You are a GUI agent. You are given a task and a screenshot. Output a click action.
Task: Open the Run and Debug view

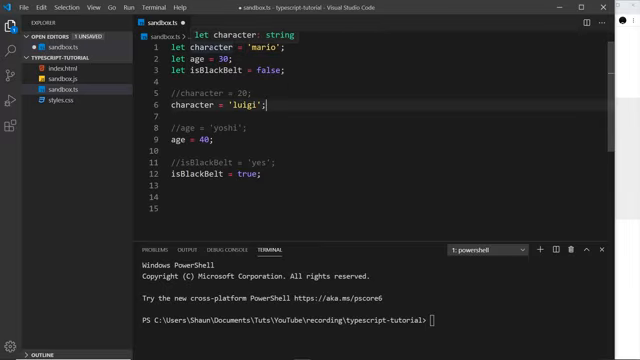[x=10, y=100]
